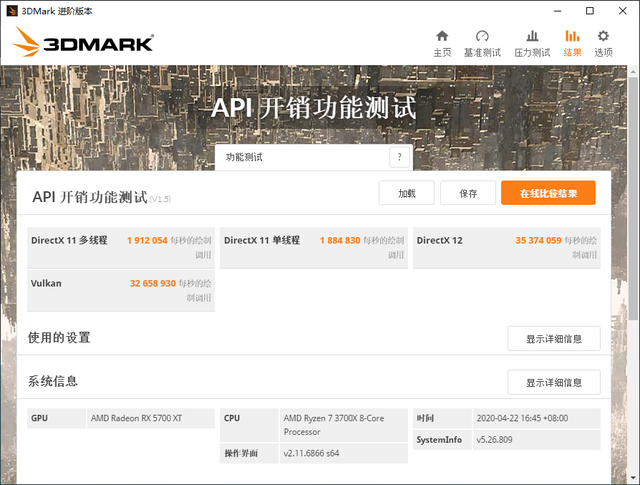Click the timestamp 2020-04-22 16:45 +08:00
640x485 pixels.
(x=522, y=418)
